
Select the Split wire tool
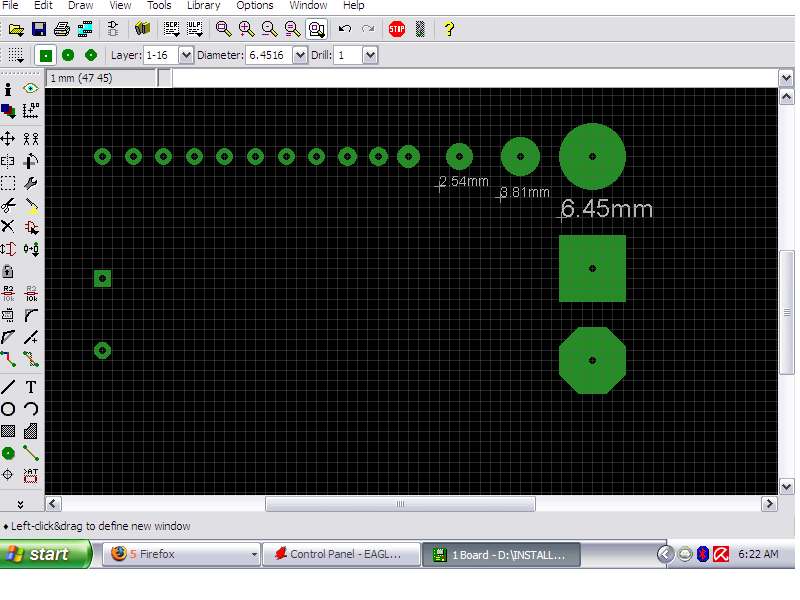(x=8, y=337)
